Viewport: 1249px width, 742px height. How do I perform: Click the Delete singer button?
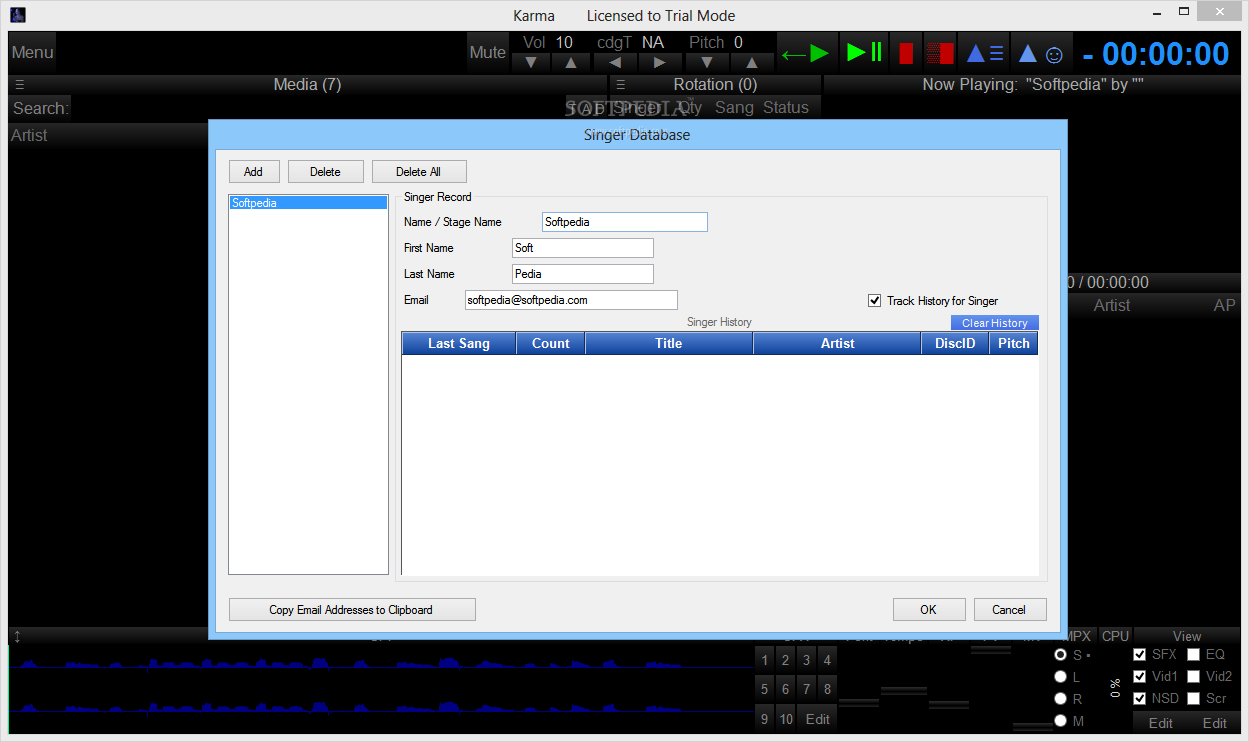[x=325, y=172]
